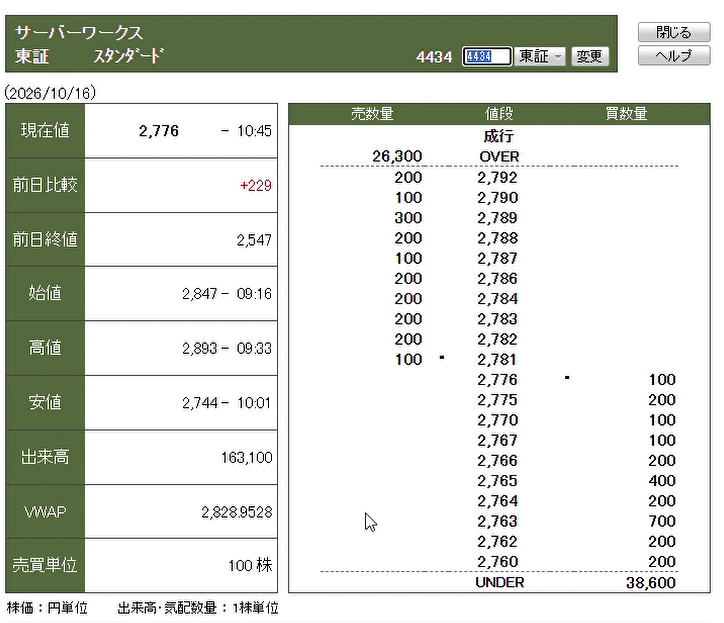Click the 現在値 row label
Screen dimensions: 724x623
[45, 131]
